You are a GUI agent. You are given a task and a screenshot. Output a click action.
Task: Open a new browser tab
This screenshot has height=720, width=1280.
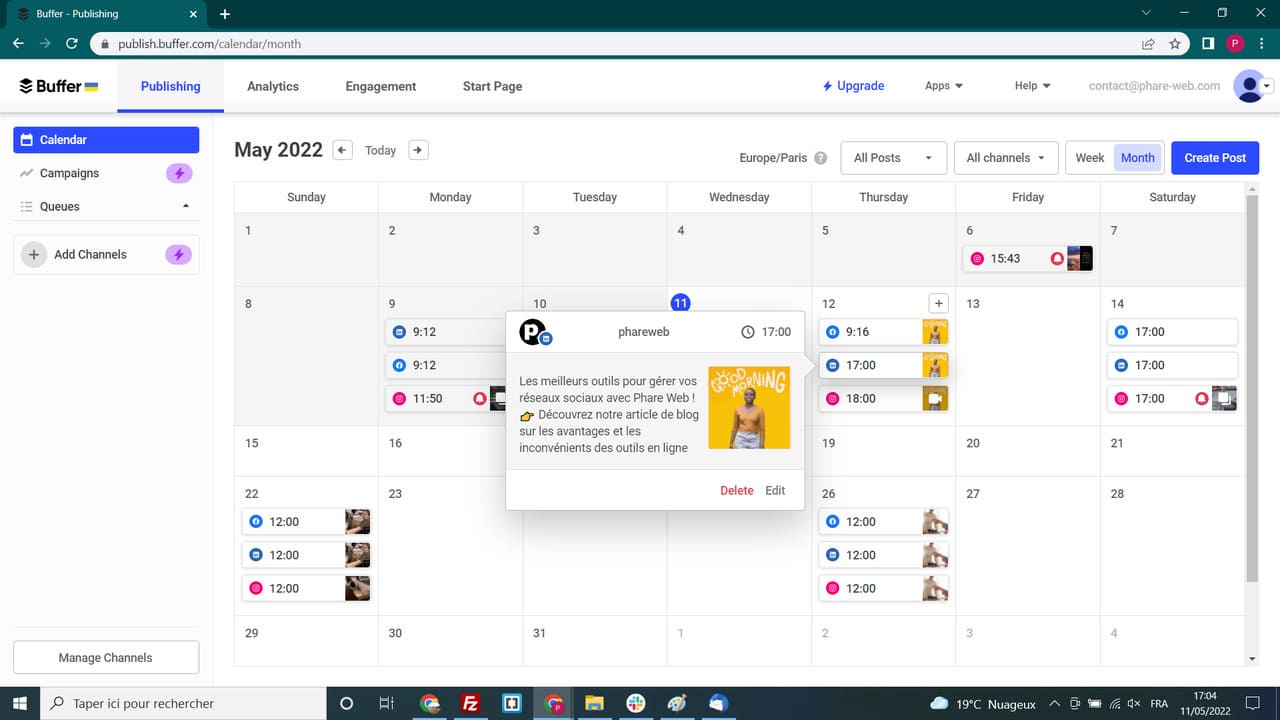click(x=225, y=14)
